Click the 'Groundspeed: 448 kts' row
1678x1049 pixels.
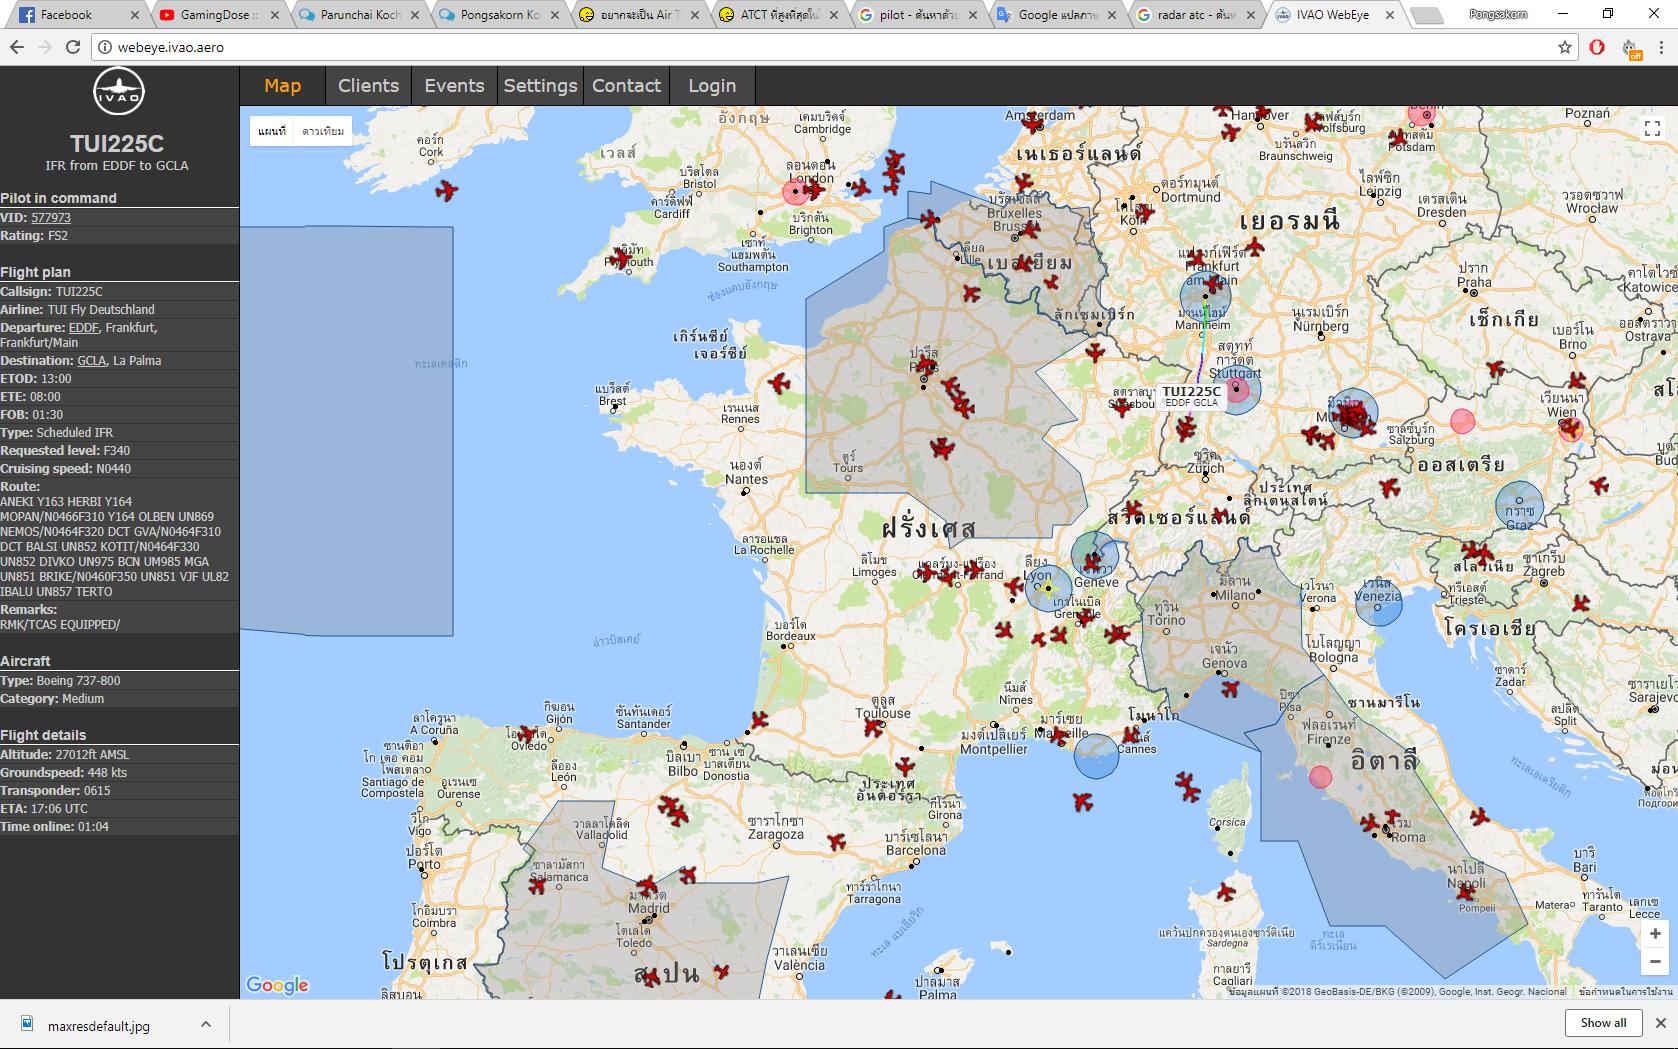[119, 773]
